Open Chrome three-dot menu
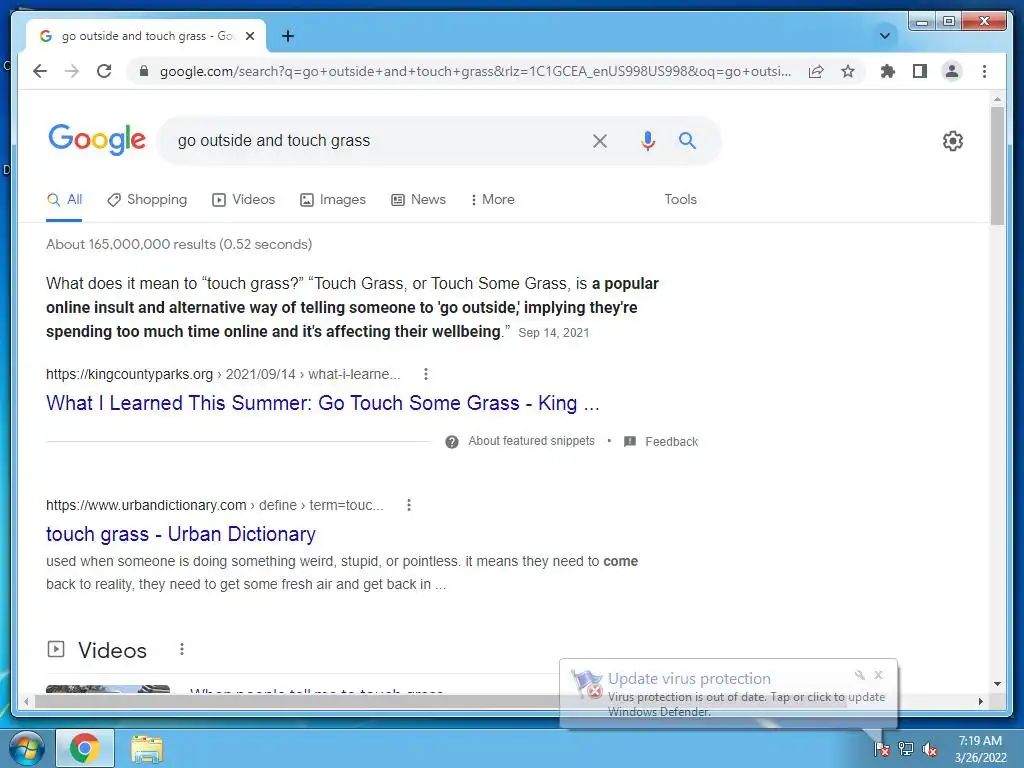This screenshot has width=1024, height=768. [984, 71]
